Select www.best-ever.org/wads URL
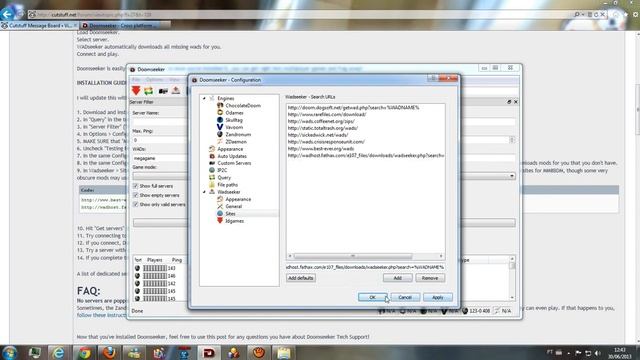The height and width of the screenshot is (360, 640). pyautogui.click(x=320, y=149)
